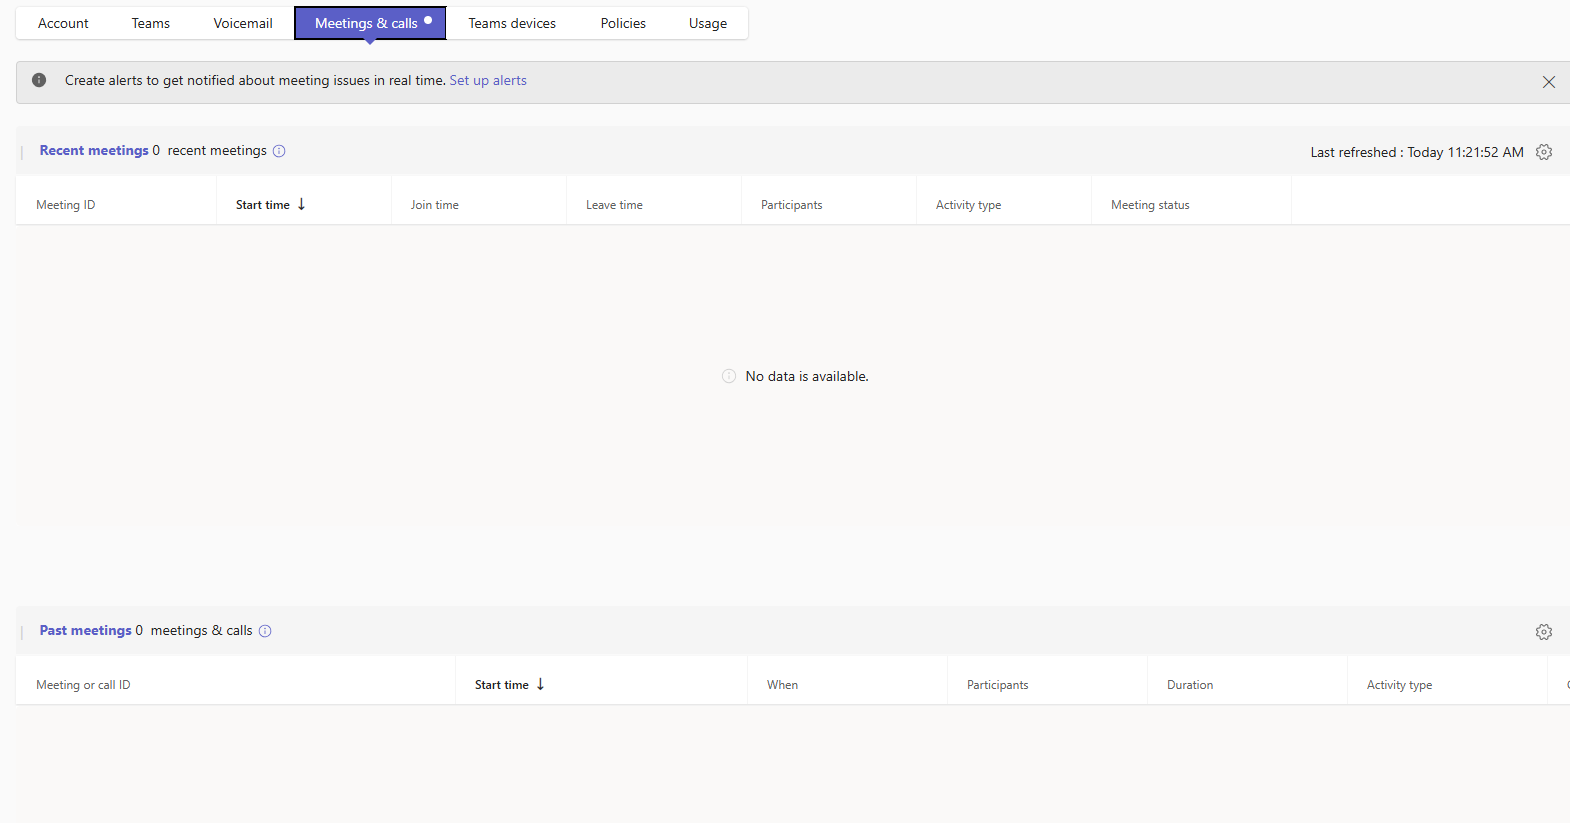Open Past meetings table settings gear

pyautogui.click(x=1544, y=632)
